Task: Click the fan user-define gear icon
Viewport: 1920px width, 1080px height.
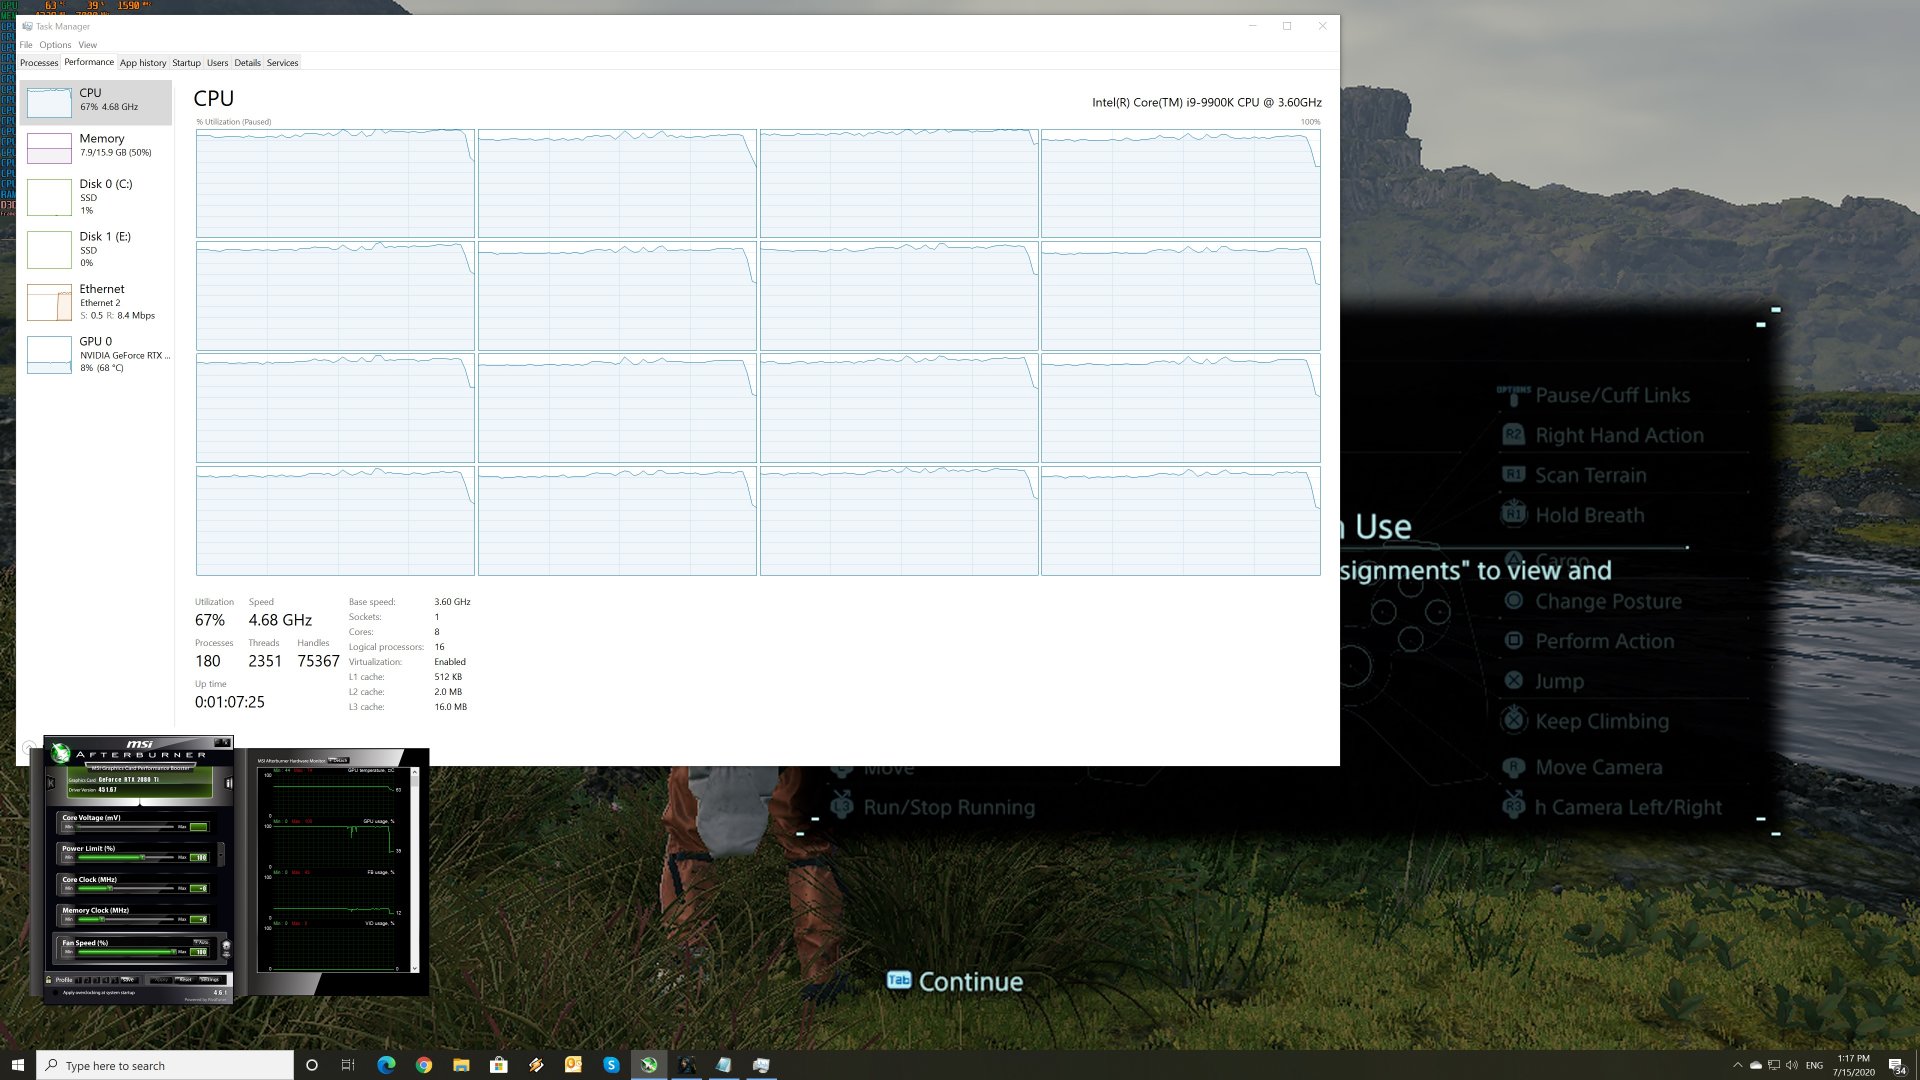Action: coord(226,945)
